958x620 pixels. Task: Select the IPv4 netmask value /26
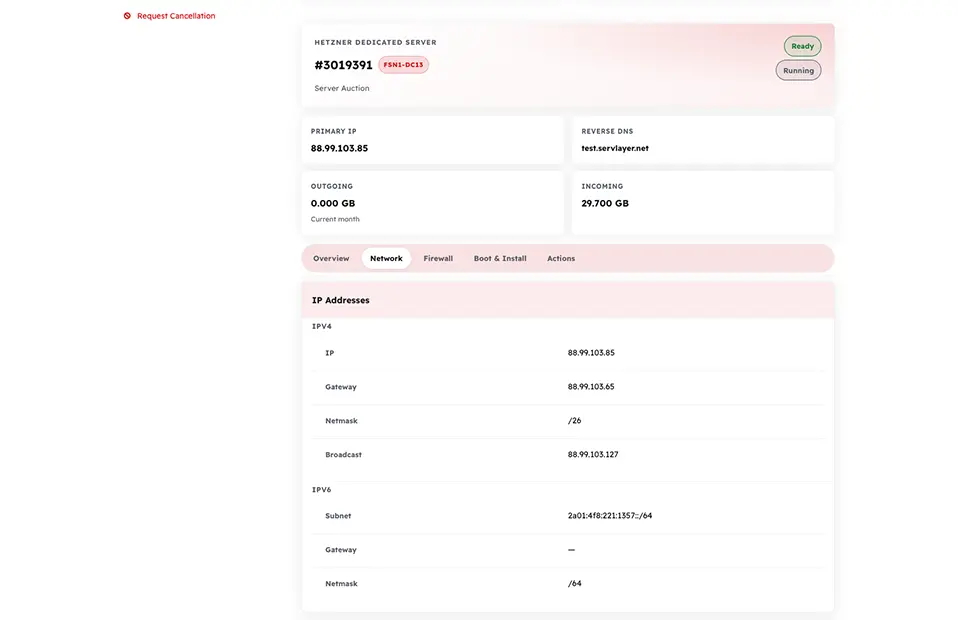tap(574, 421)
